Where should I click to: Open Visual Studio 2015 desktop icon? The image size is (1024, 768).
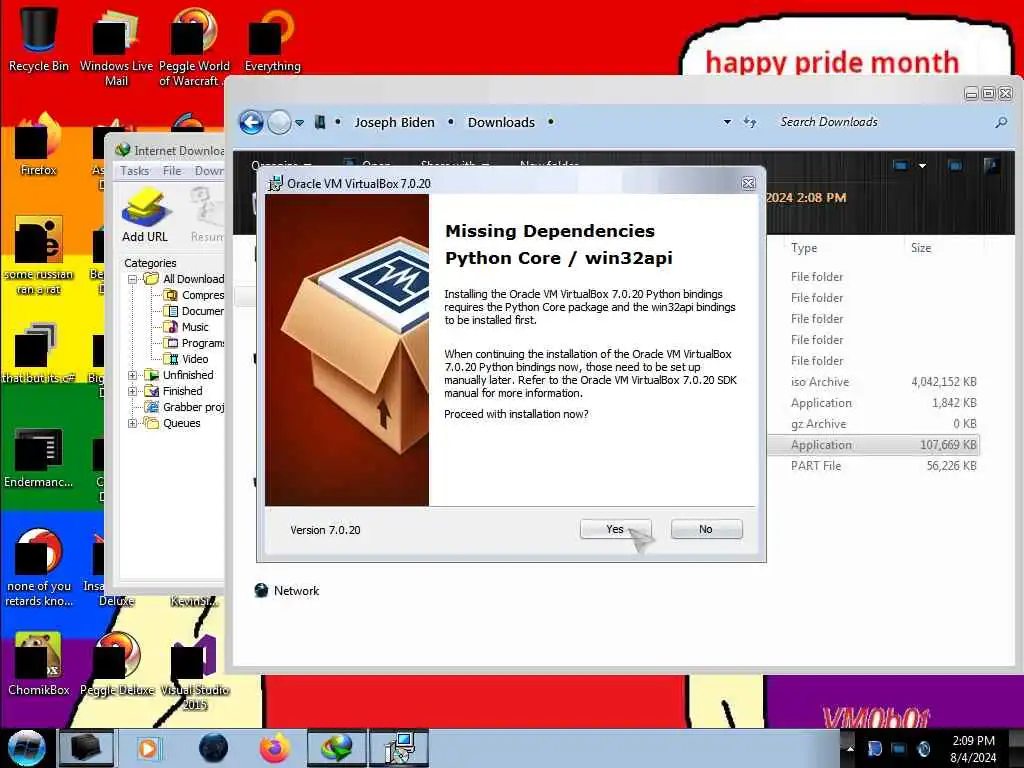[195, 671]
